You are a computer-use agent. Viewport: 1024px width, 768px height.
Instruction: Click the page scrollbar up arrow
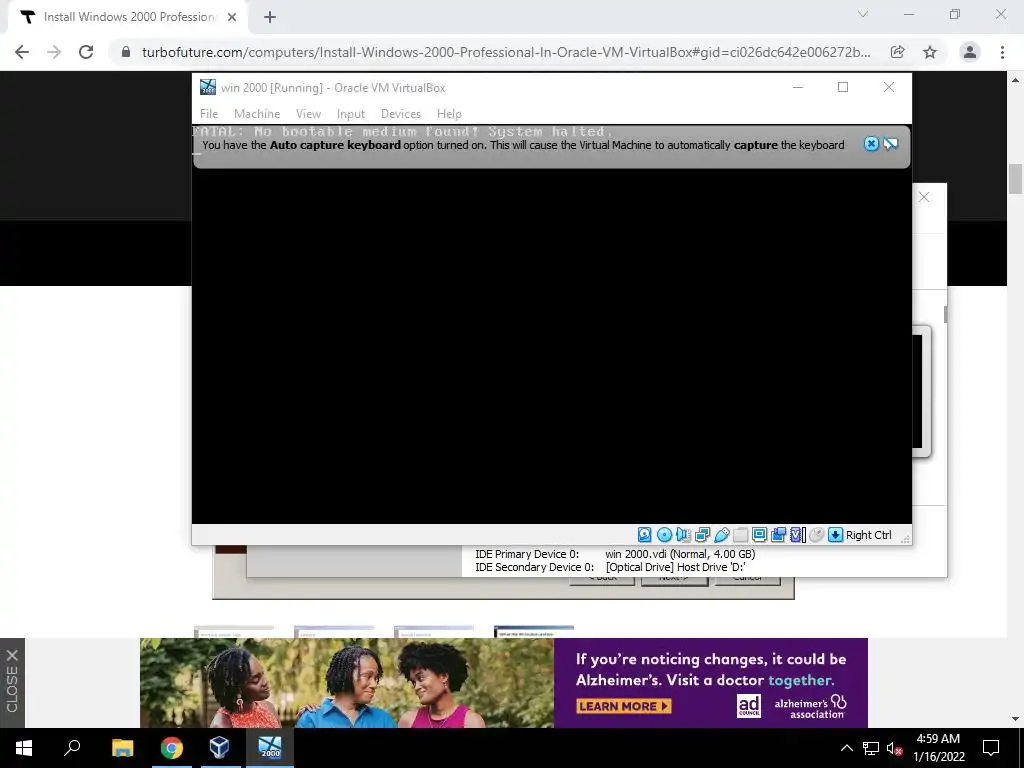[x=1015, y=80]
